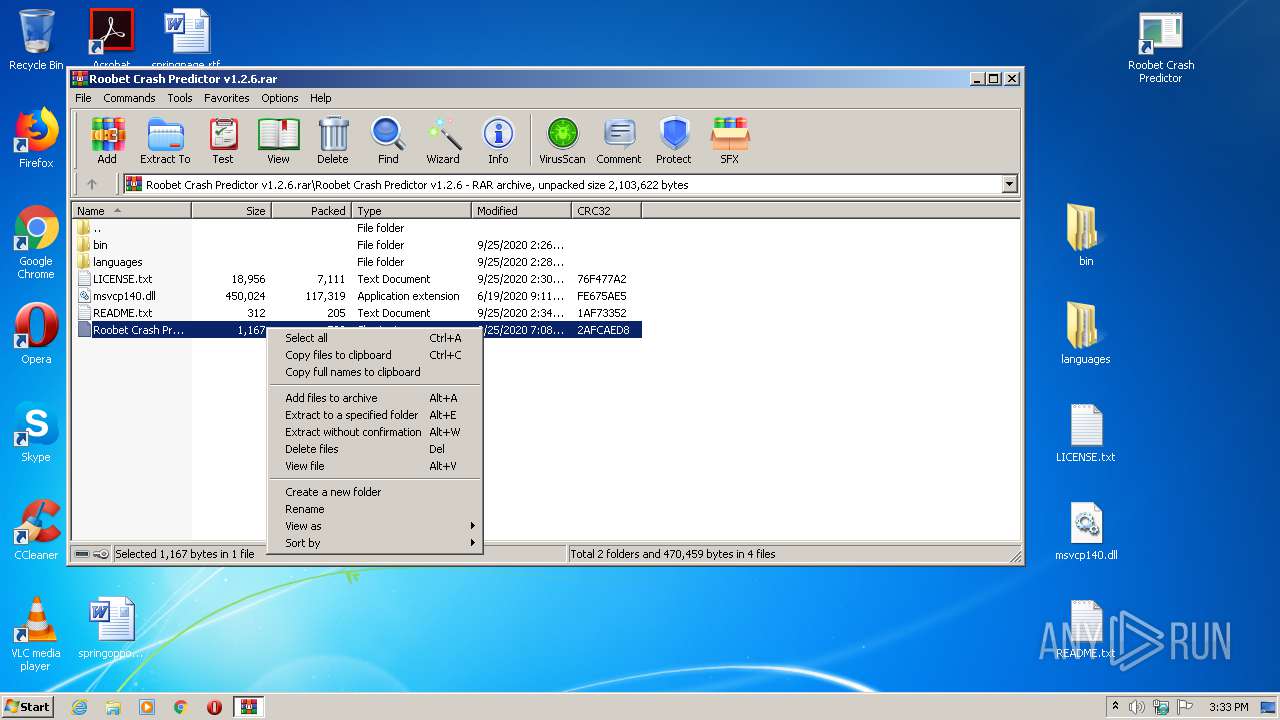The height and width of the screenshot is (720, 1280).
Task: Go up one folder level arrow
Action: 92,184
